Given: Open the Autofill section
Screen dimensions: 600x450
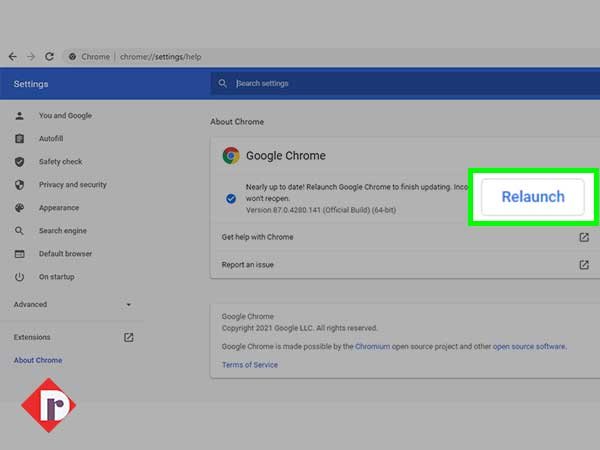Looking at the screenshot, I should [x=51, y=139].
